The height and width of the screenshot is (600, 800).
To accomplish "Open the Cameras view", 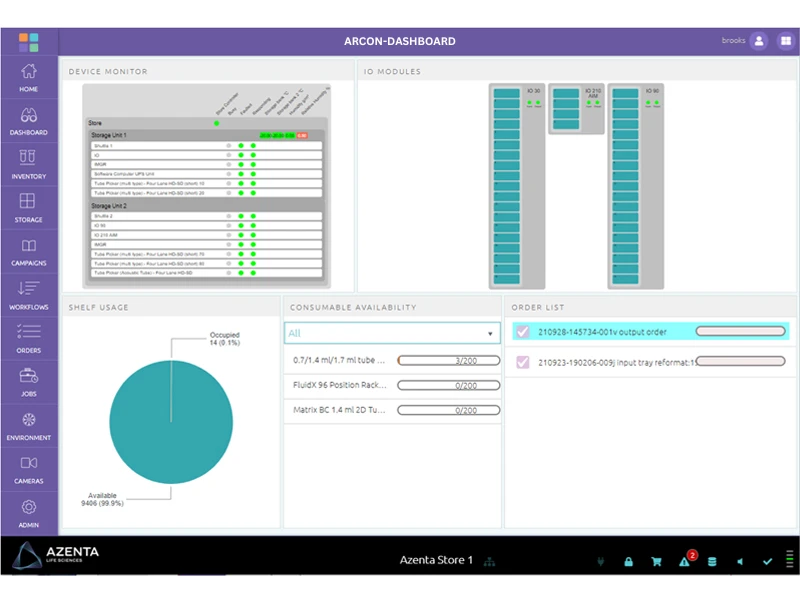I will point(29,470).
